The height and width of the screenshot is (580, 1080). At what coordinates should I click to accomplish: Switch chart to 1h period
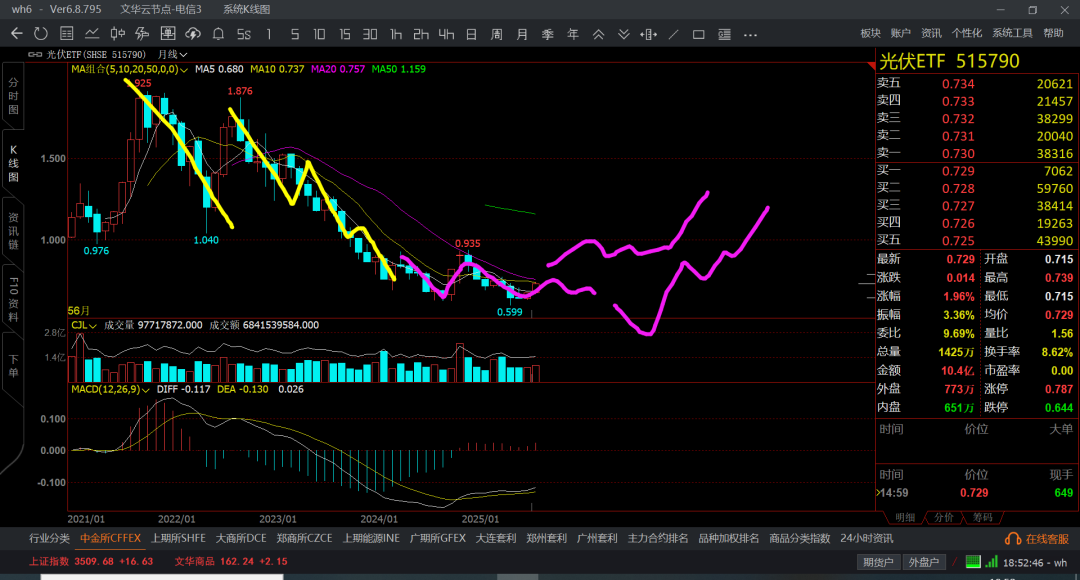click(x=395, y=34)
